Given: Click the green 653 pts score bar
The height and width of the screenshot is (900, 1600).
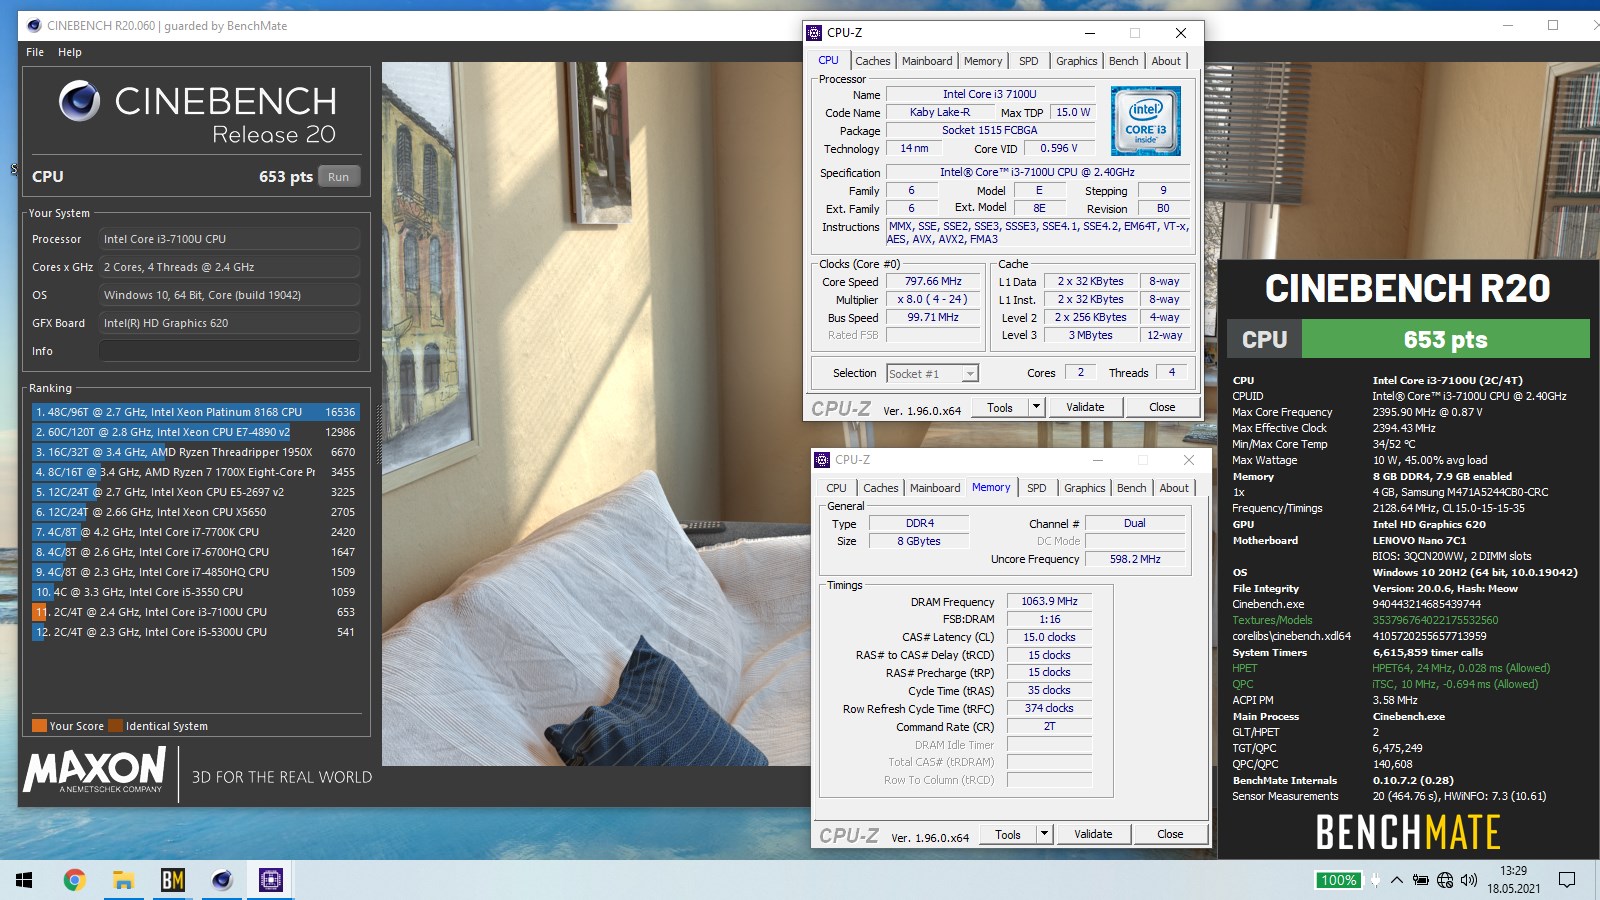Looking at the screenshot, I should point(1445,339).
